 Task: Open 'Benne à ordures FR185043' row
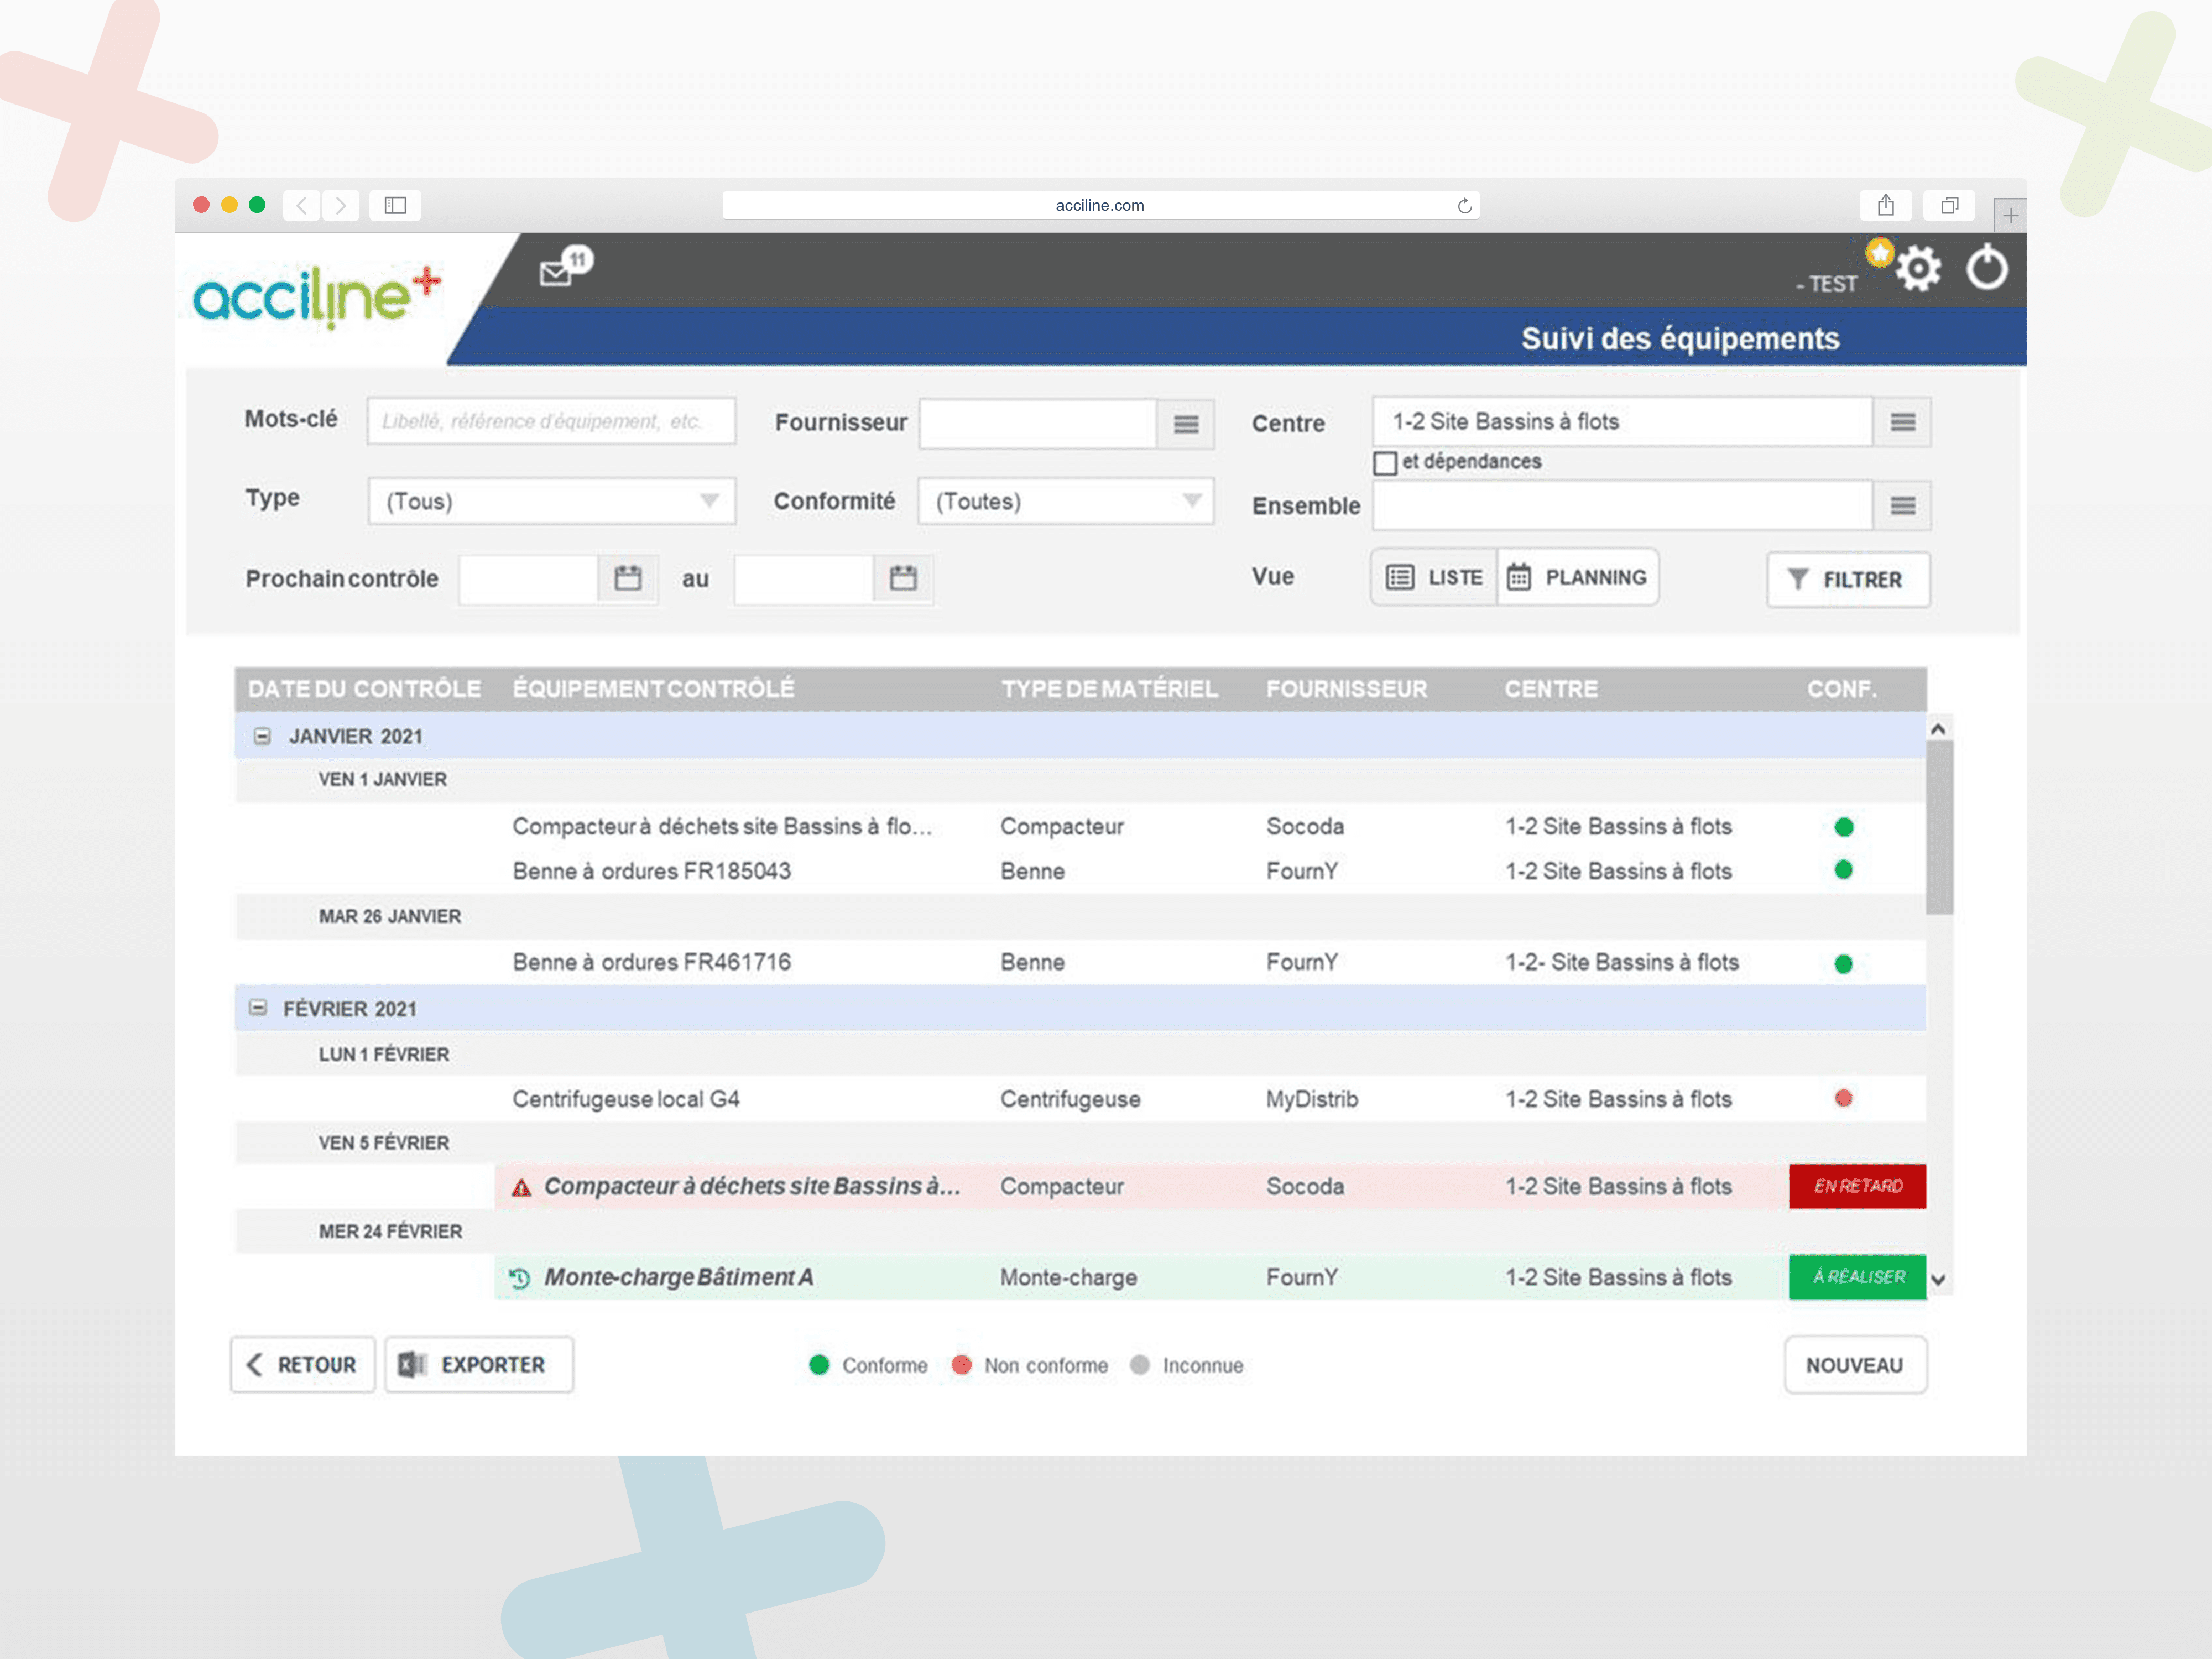pyautogui.click(x=1080, y=871)
